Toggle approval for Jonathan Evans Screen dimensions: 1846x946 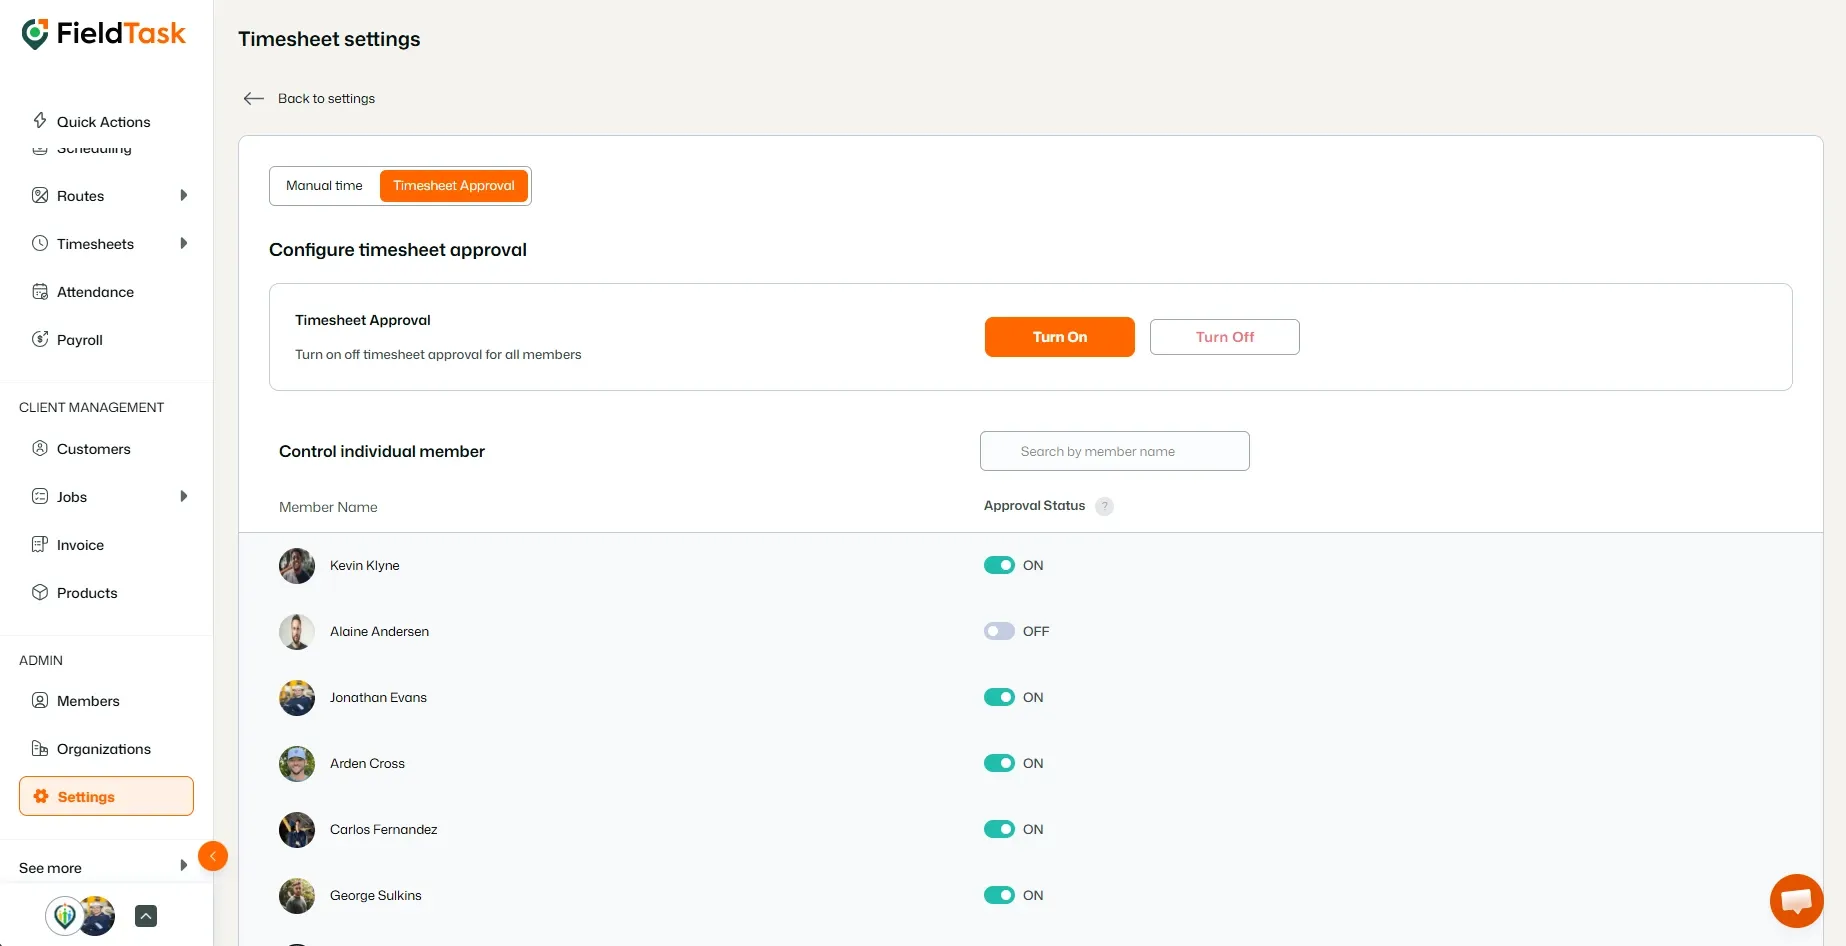point(999,697)
